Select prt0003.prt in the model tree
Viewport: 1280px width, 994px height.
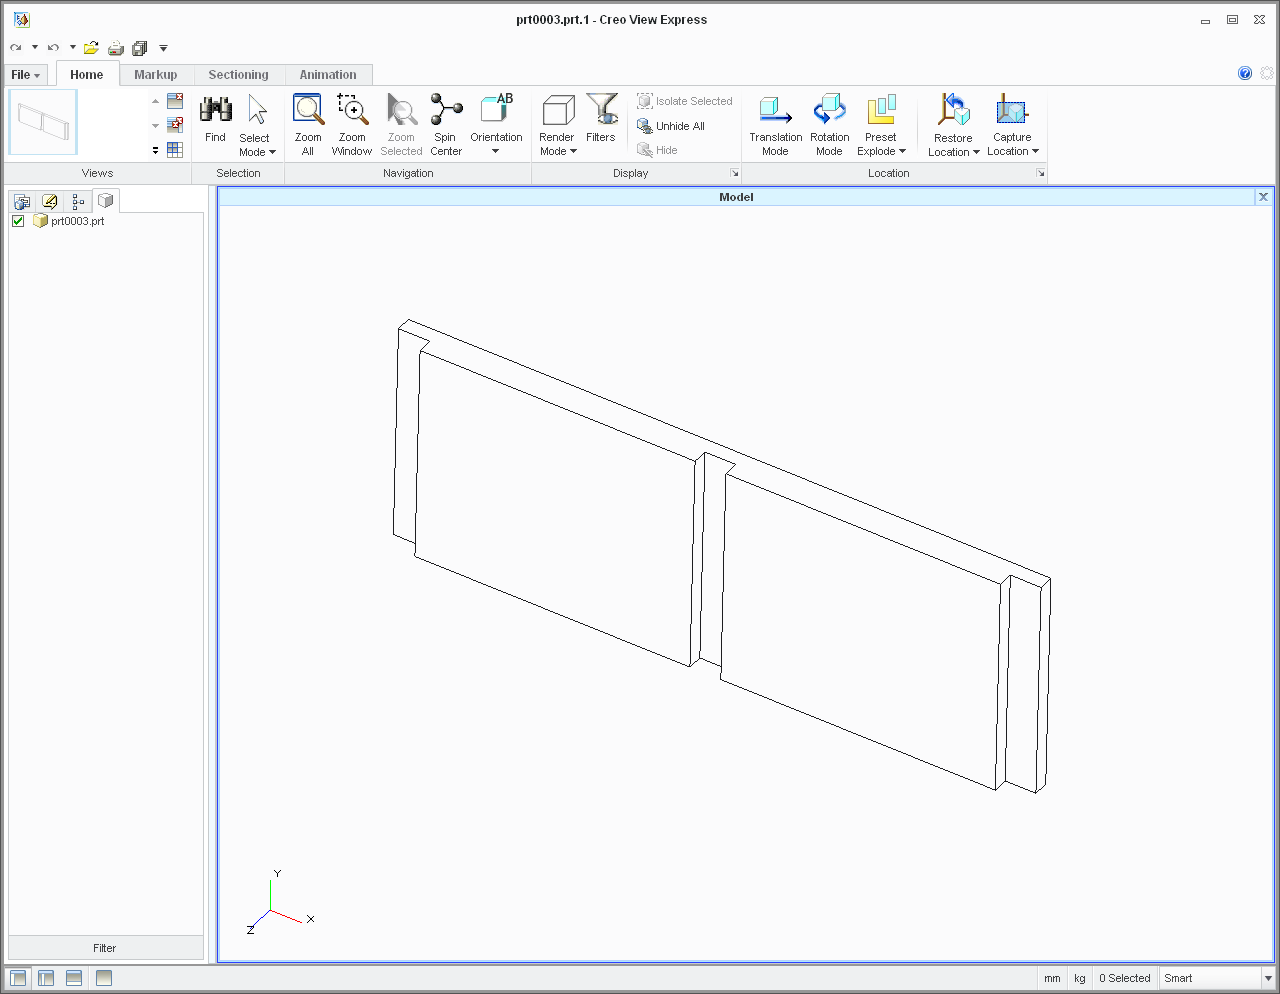(77, 221)
